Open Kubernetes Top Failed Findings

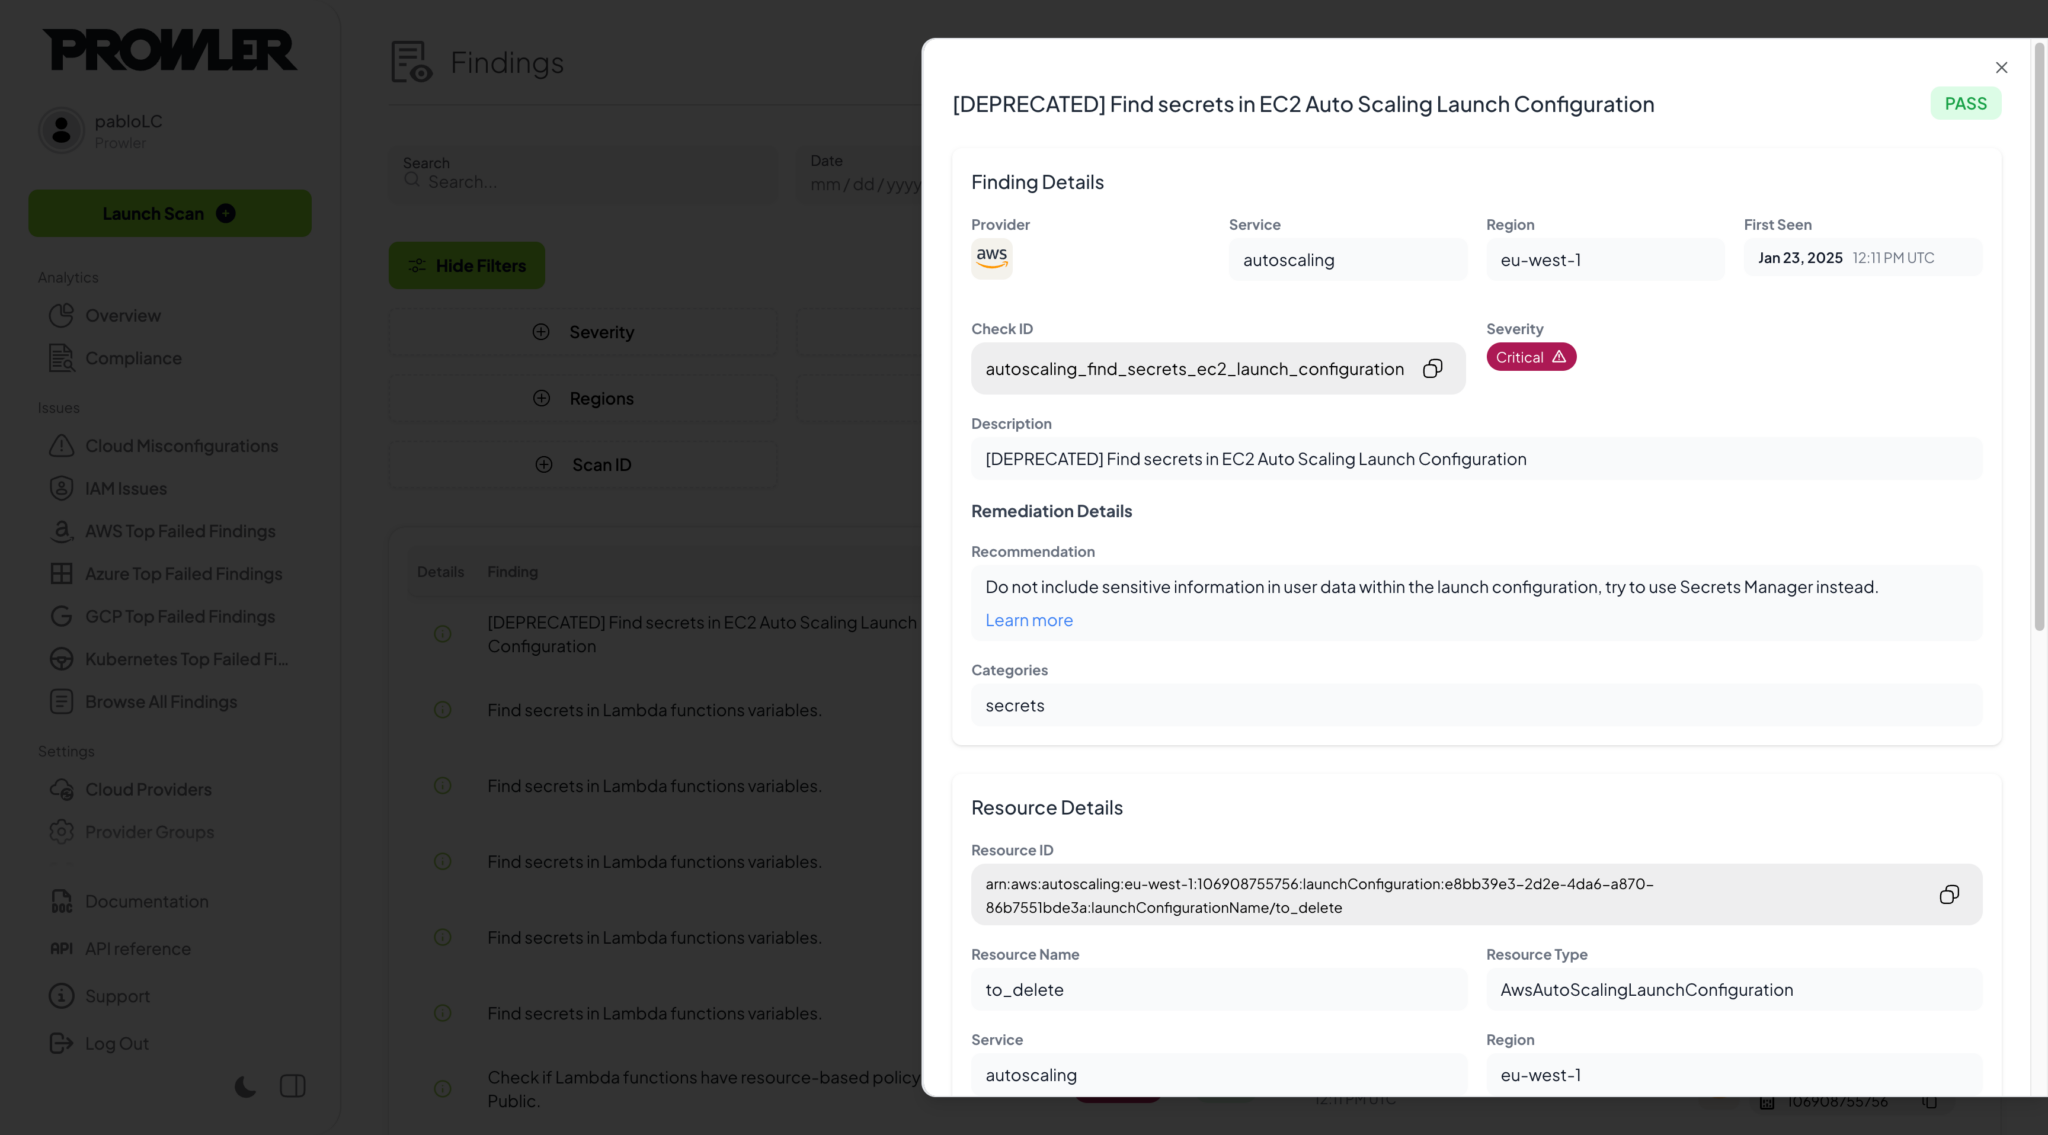coord(186,659)
